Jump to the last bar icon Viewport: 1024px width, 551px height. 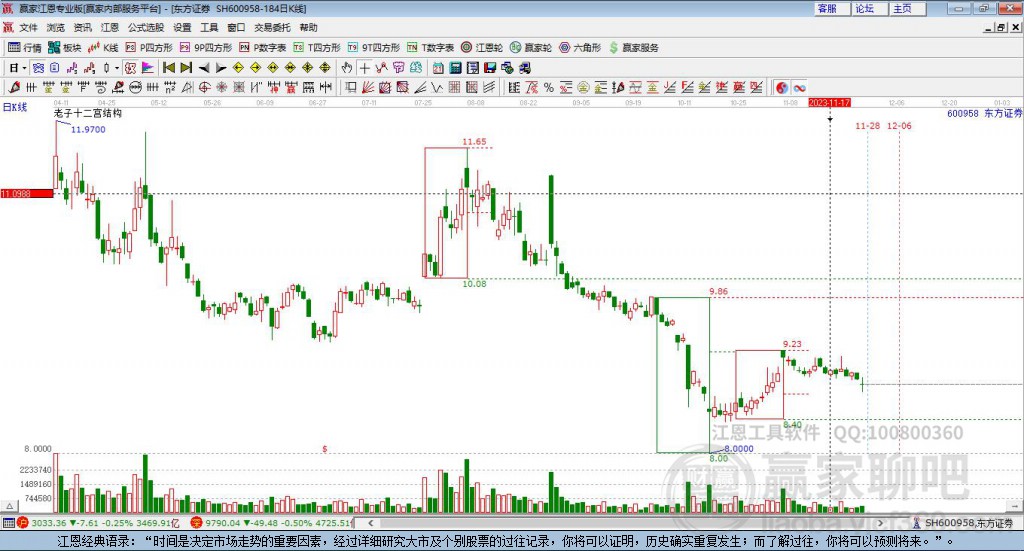[x=186, y=68]
